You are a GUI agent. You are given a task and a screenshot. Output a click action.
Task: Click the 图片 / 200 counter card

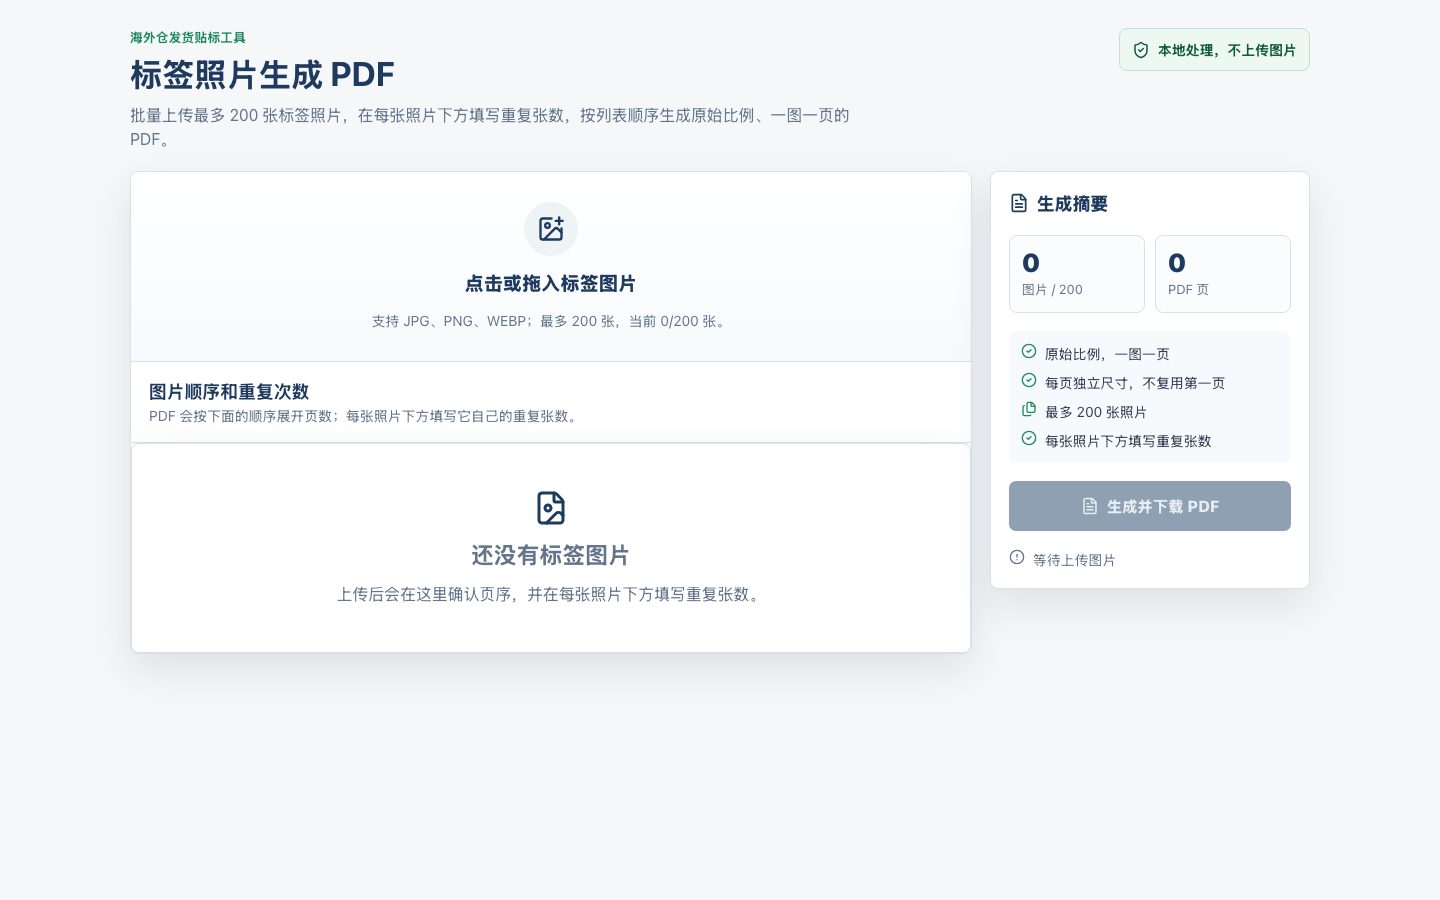pos(1077,274)
